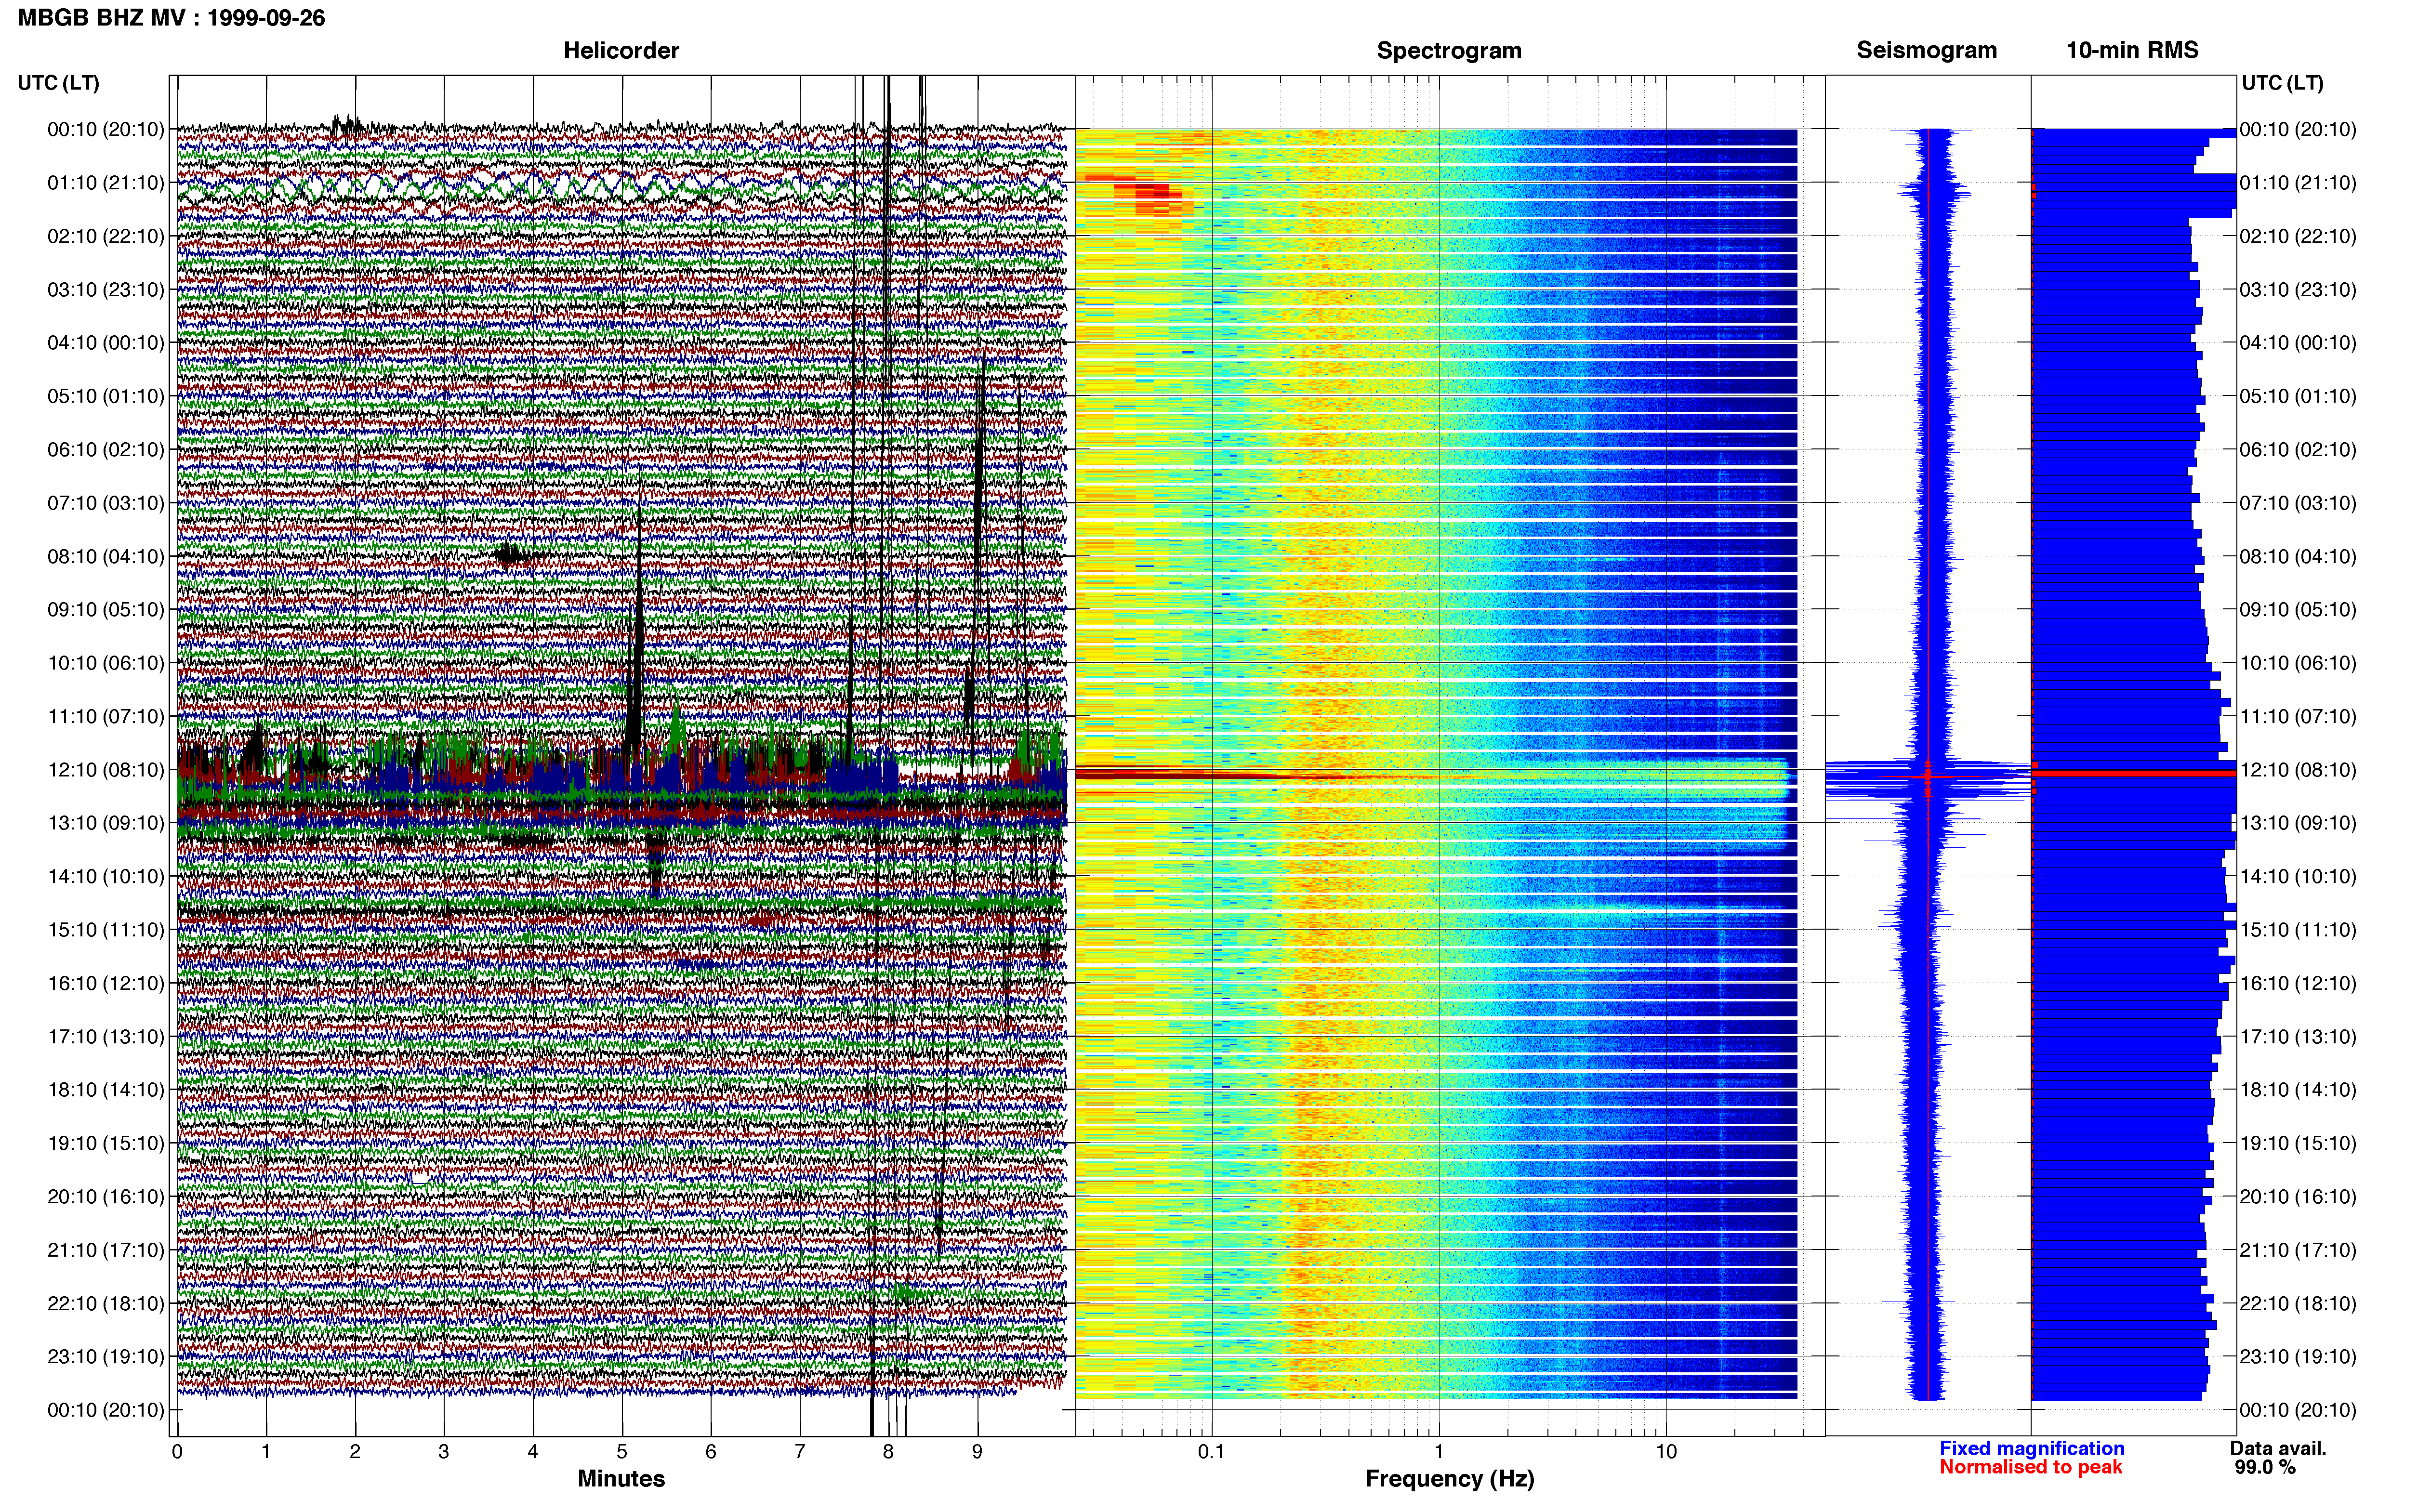Click the left 'UTC (LT)' axis label
Image resolution: width=2418 pixels, height=1512 pixels.
[58, 82]
